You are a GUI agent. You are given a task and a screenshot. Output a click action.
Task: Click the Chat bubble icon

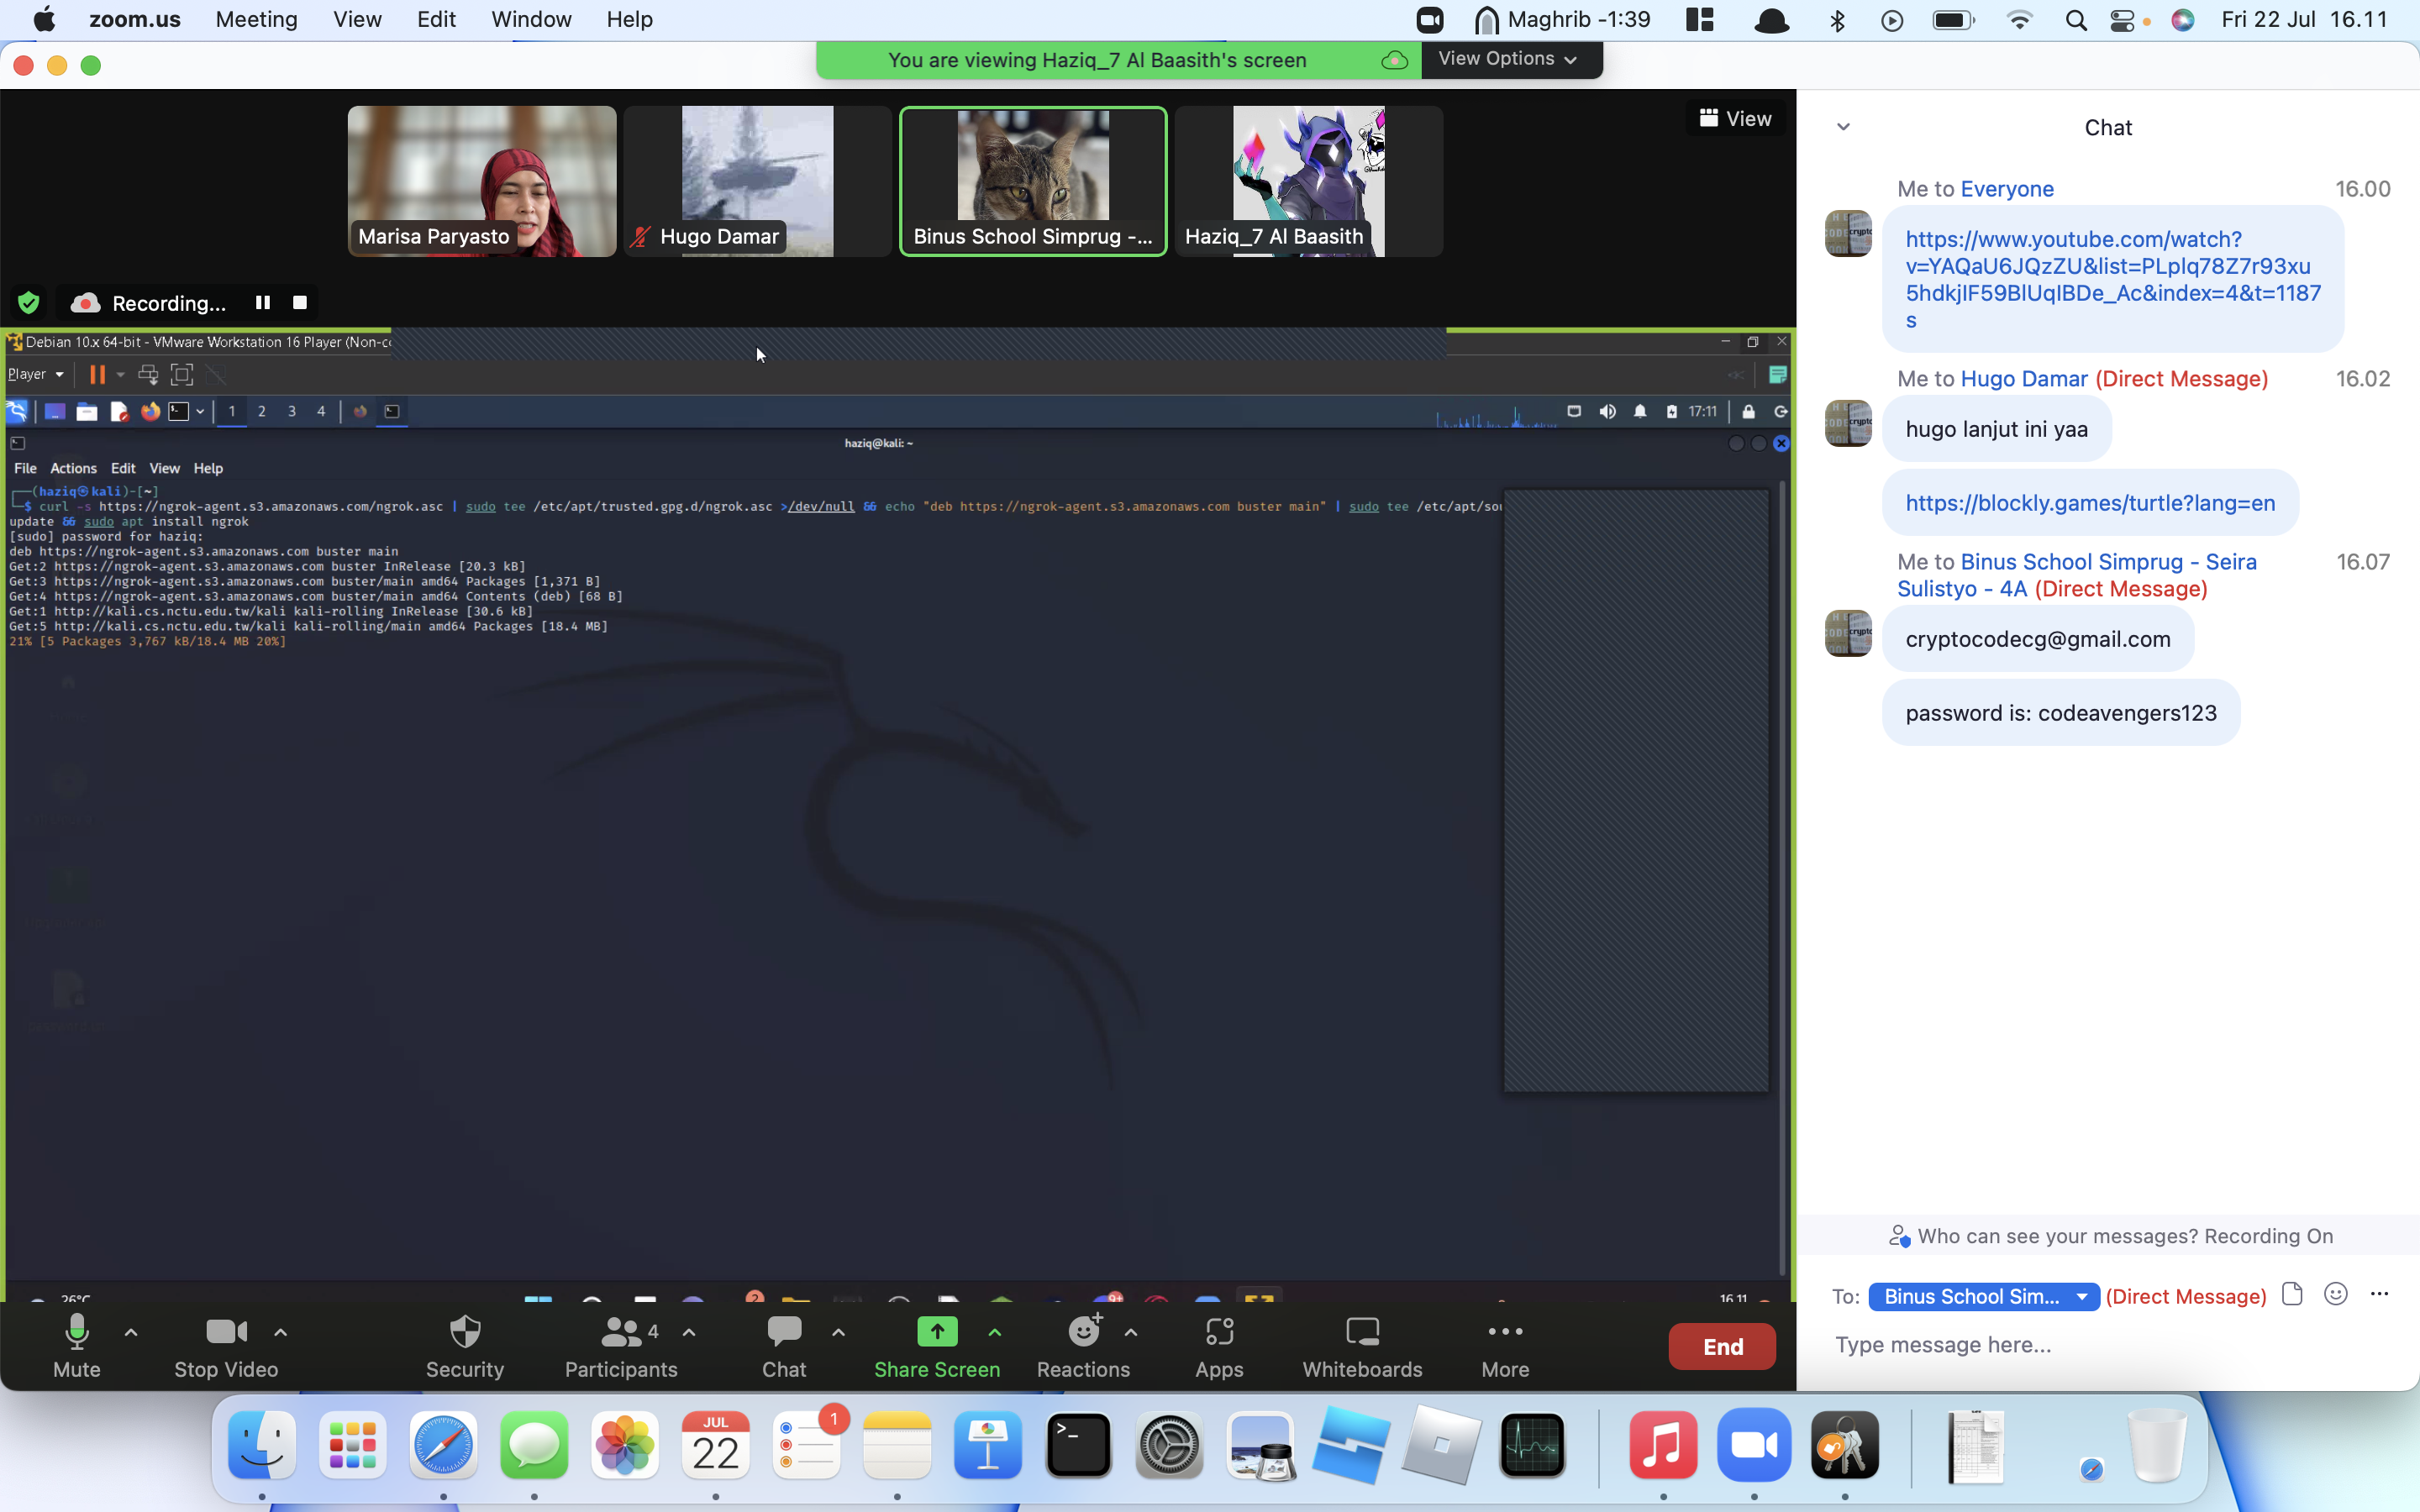pyautogui.click(x=784, y=1331)
